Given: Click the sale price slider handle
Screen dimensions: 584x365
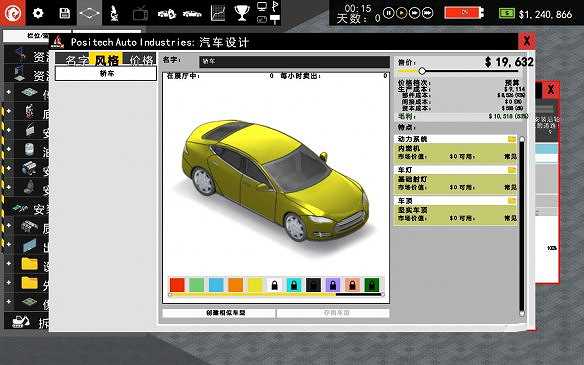Looking at the screenshot, I should point(422,71).
